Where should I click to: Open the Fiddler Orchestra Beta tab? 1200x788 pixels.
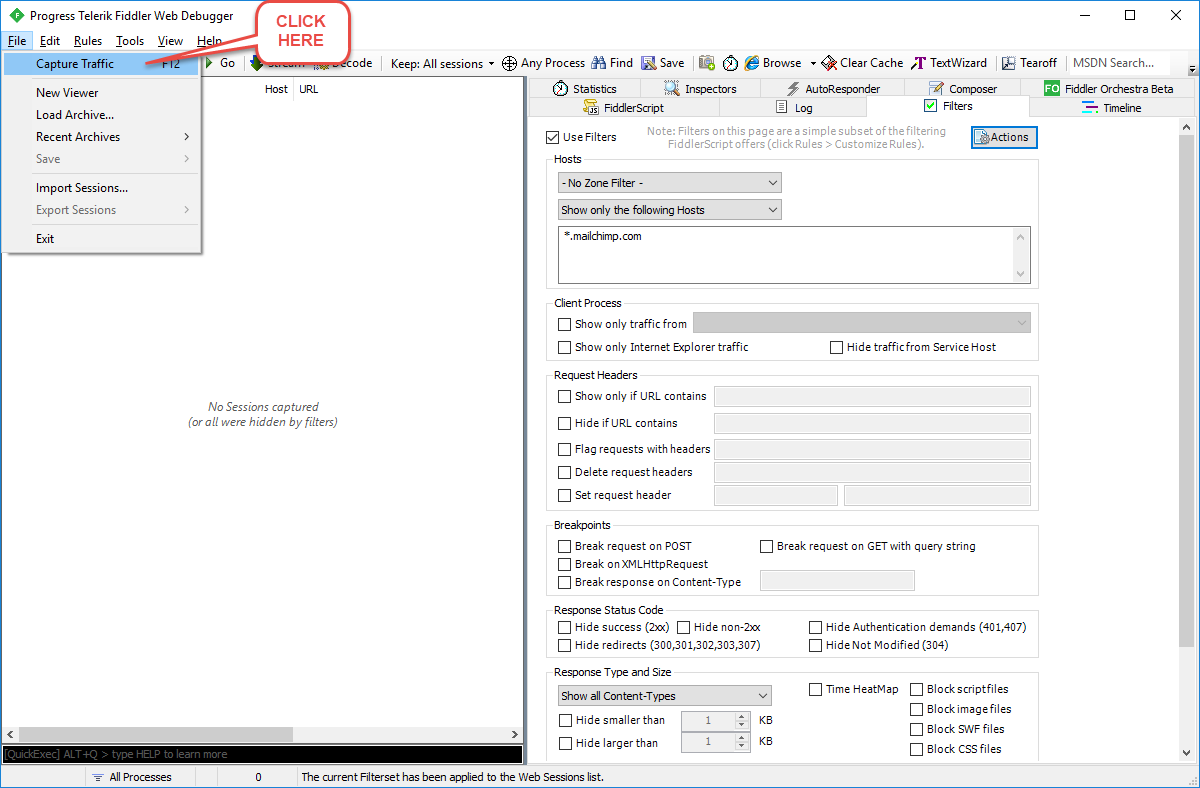[1108, 89]
